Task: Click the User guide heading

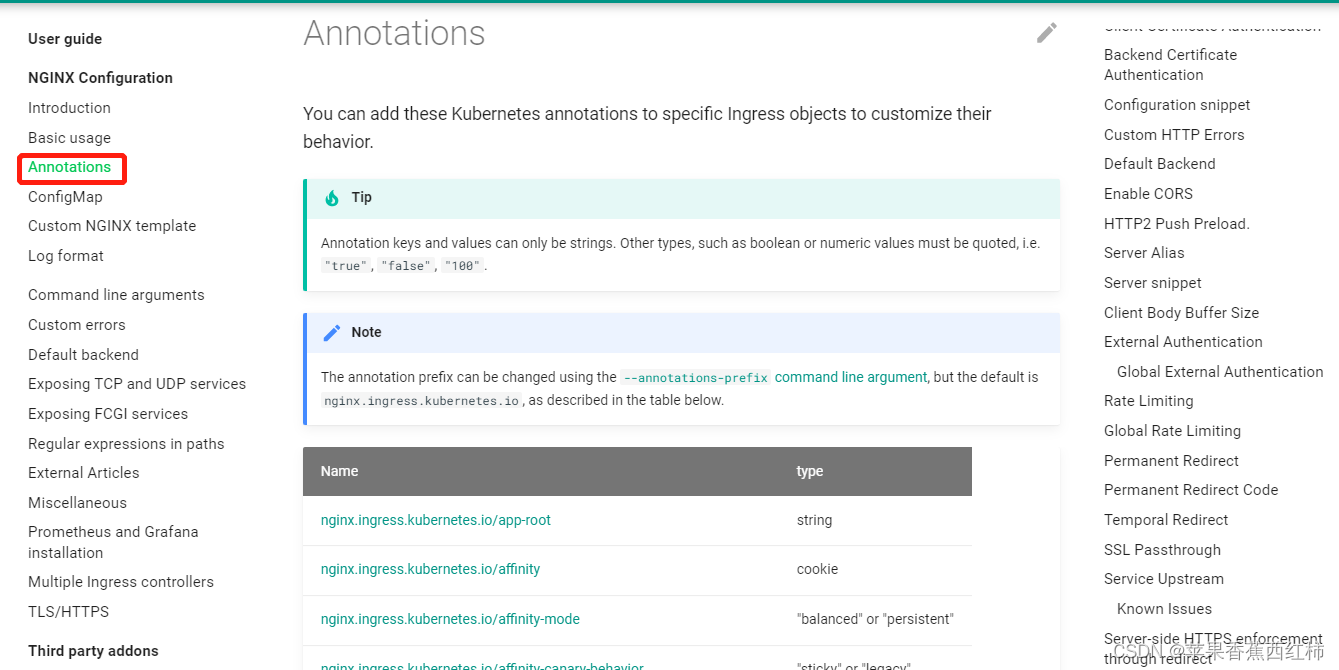Action: coord(65,39)
